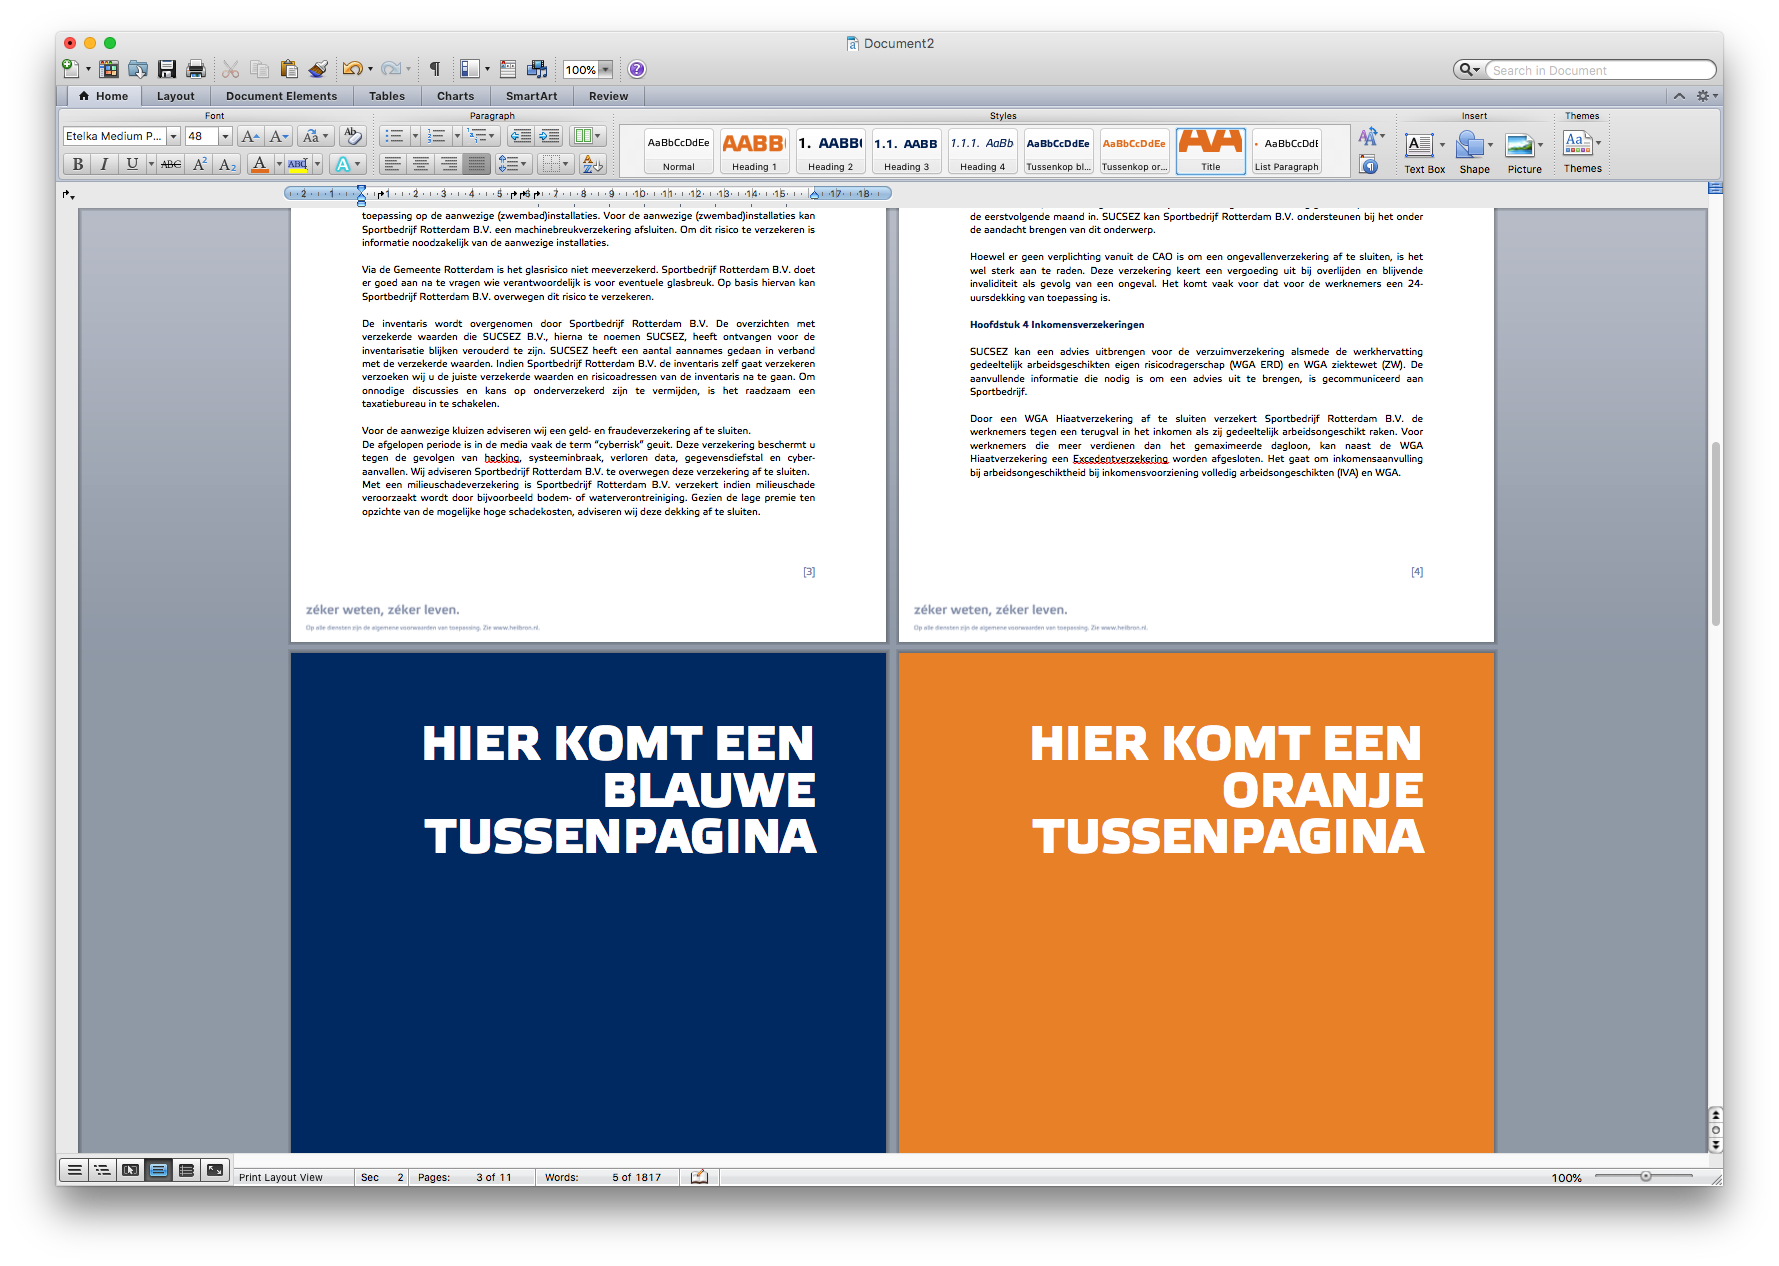Click the Save document icon
The image size is (1779, 1266).
(x=167, y=69)
